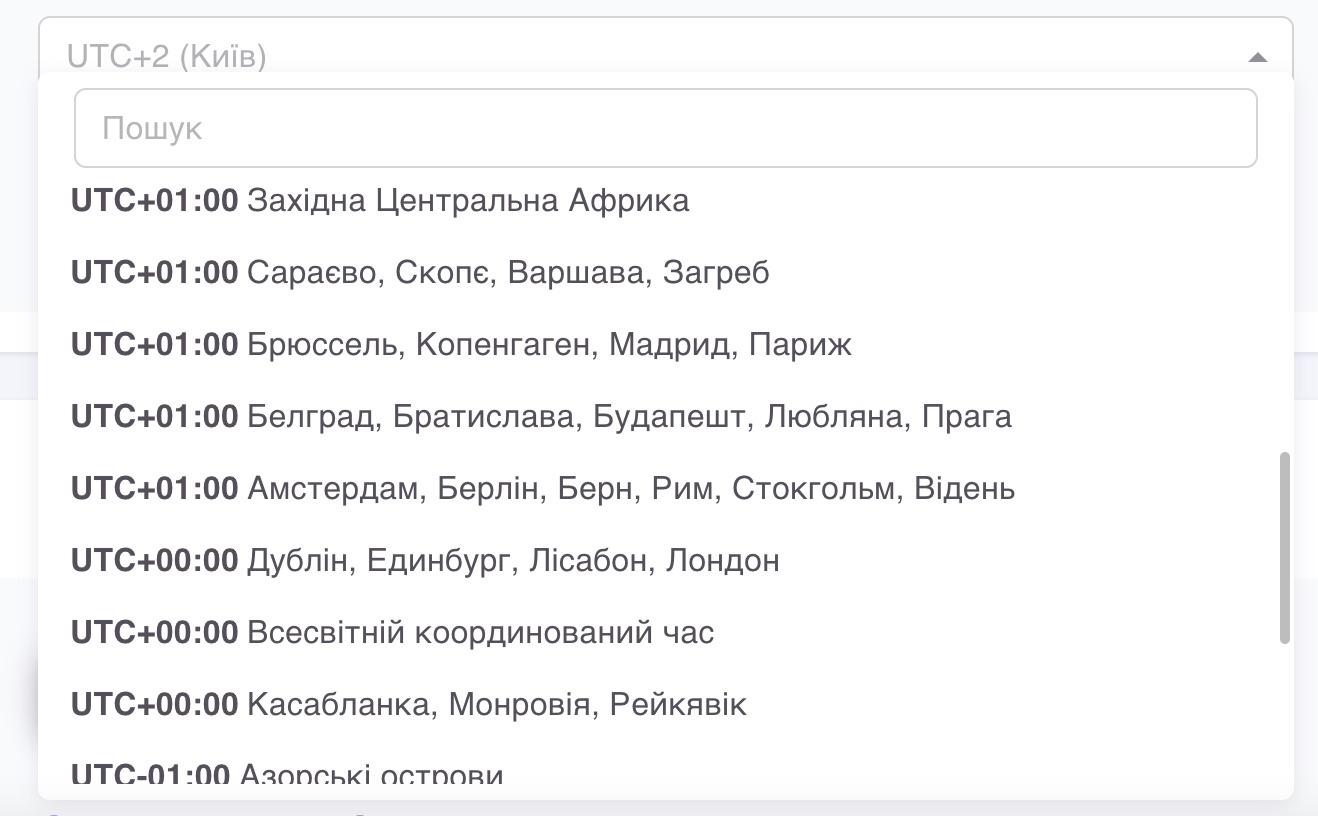Click the Рейкявік entry in the list

coord(680,704)
